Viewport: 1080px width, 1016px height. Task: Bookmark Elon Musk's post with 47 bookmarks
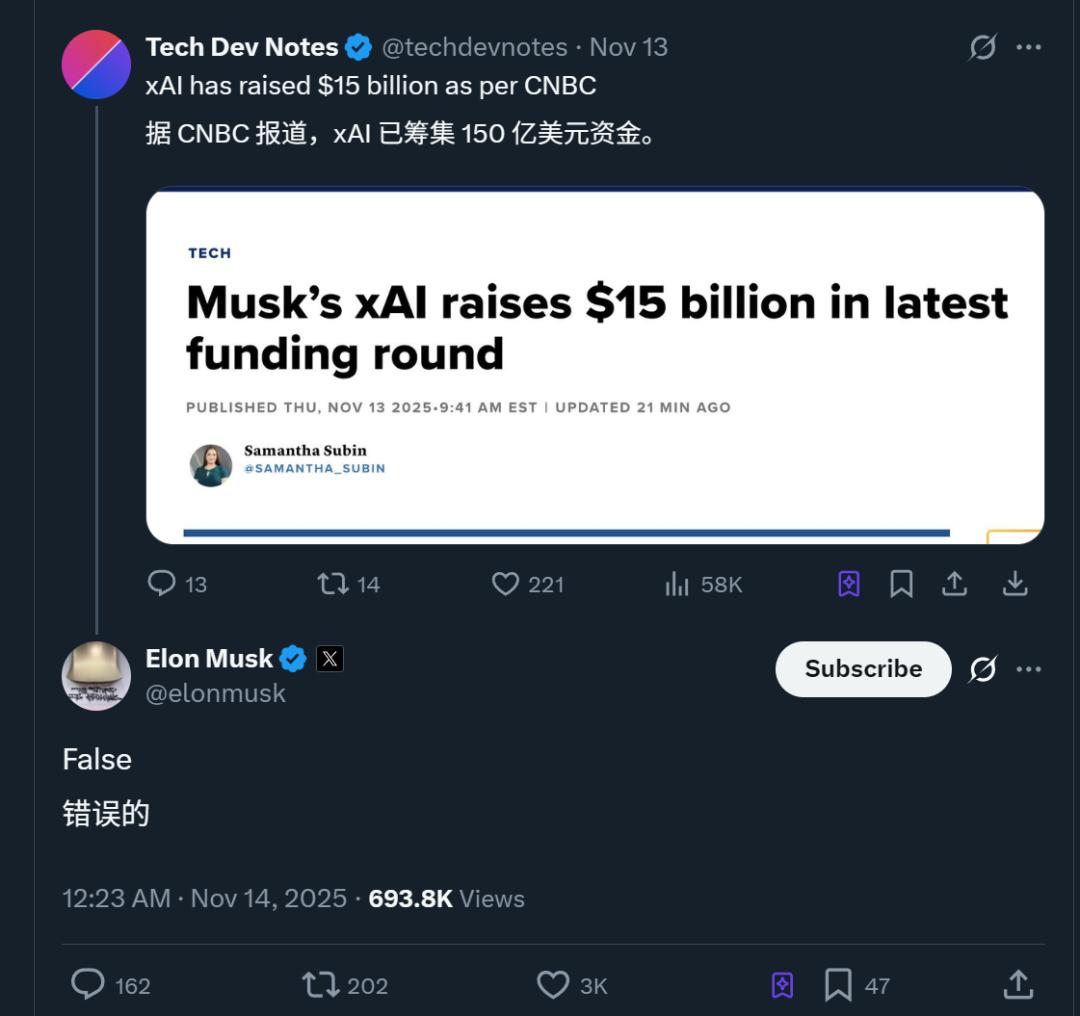(x=838, y=986)
